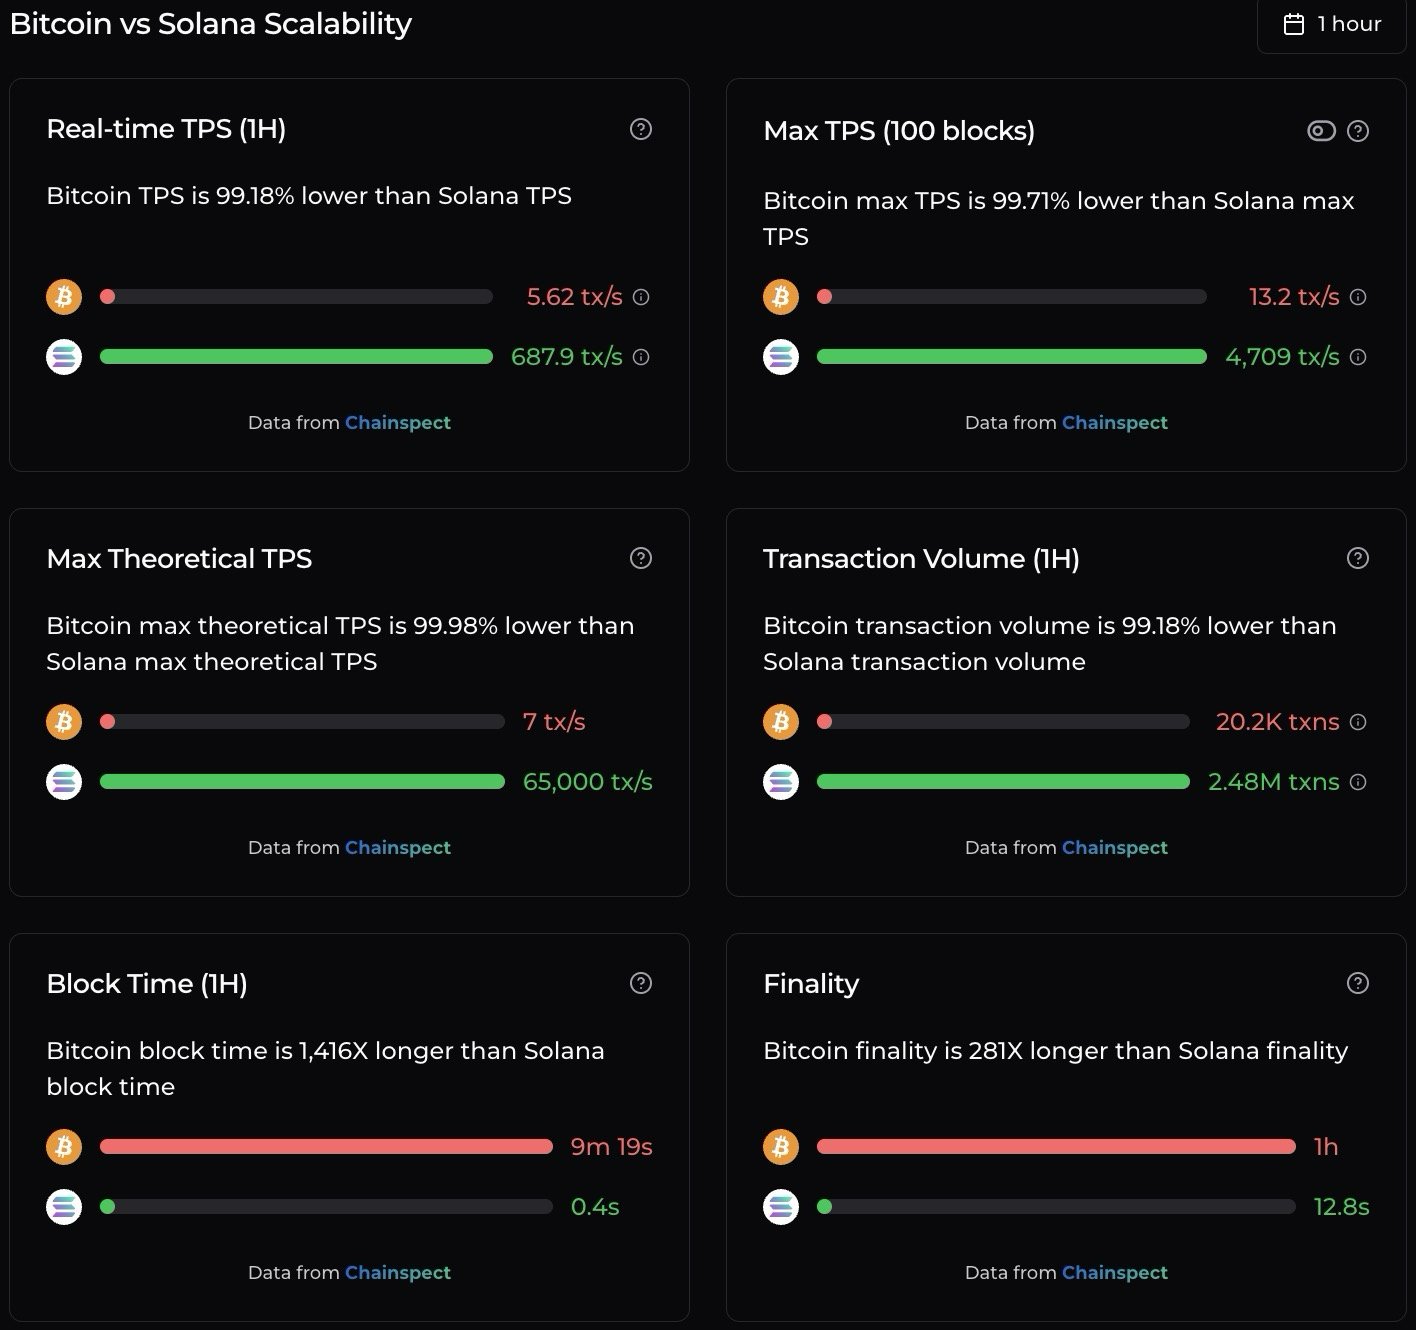
Task: Click the info icon beside 13.2 tx/s
Action: coord(1358,297)
